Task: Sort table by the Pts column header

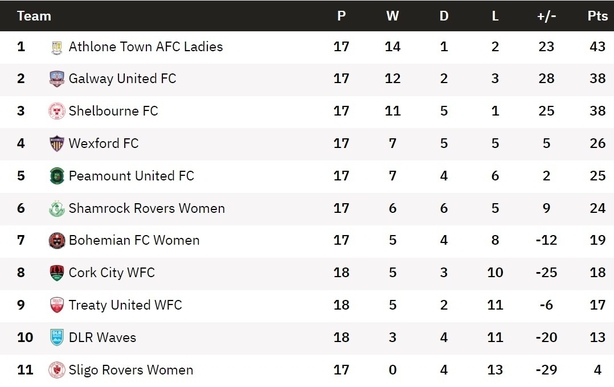Action: (598, 16)
